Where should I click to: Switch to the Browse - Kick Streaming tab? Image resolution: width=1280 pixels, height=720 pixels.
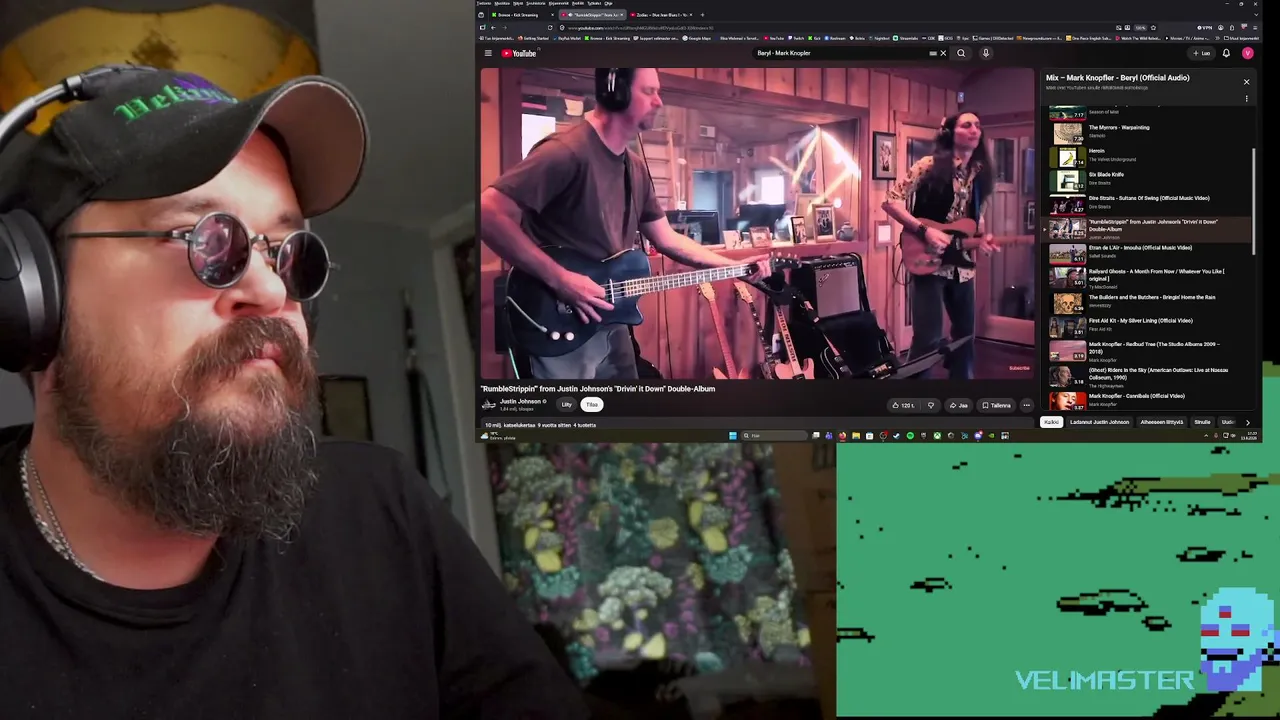pos(518,15)
